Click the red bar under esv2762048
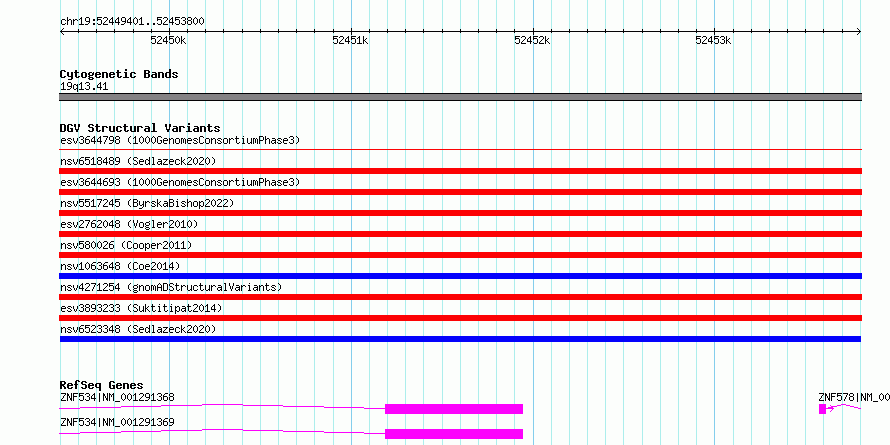Screen dimensions: 890x445 [460, 234]
